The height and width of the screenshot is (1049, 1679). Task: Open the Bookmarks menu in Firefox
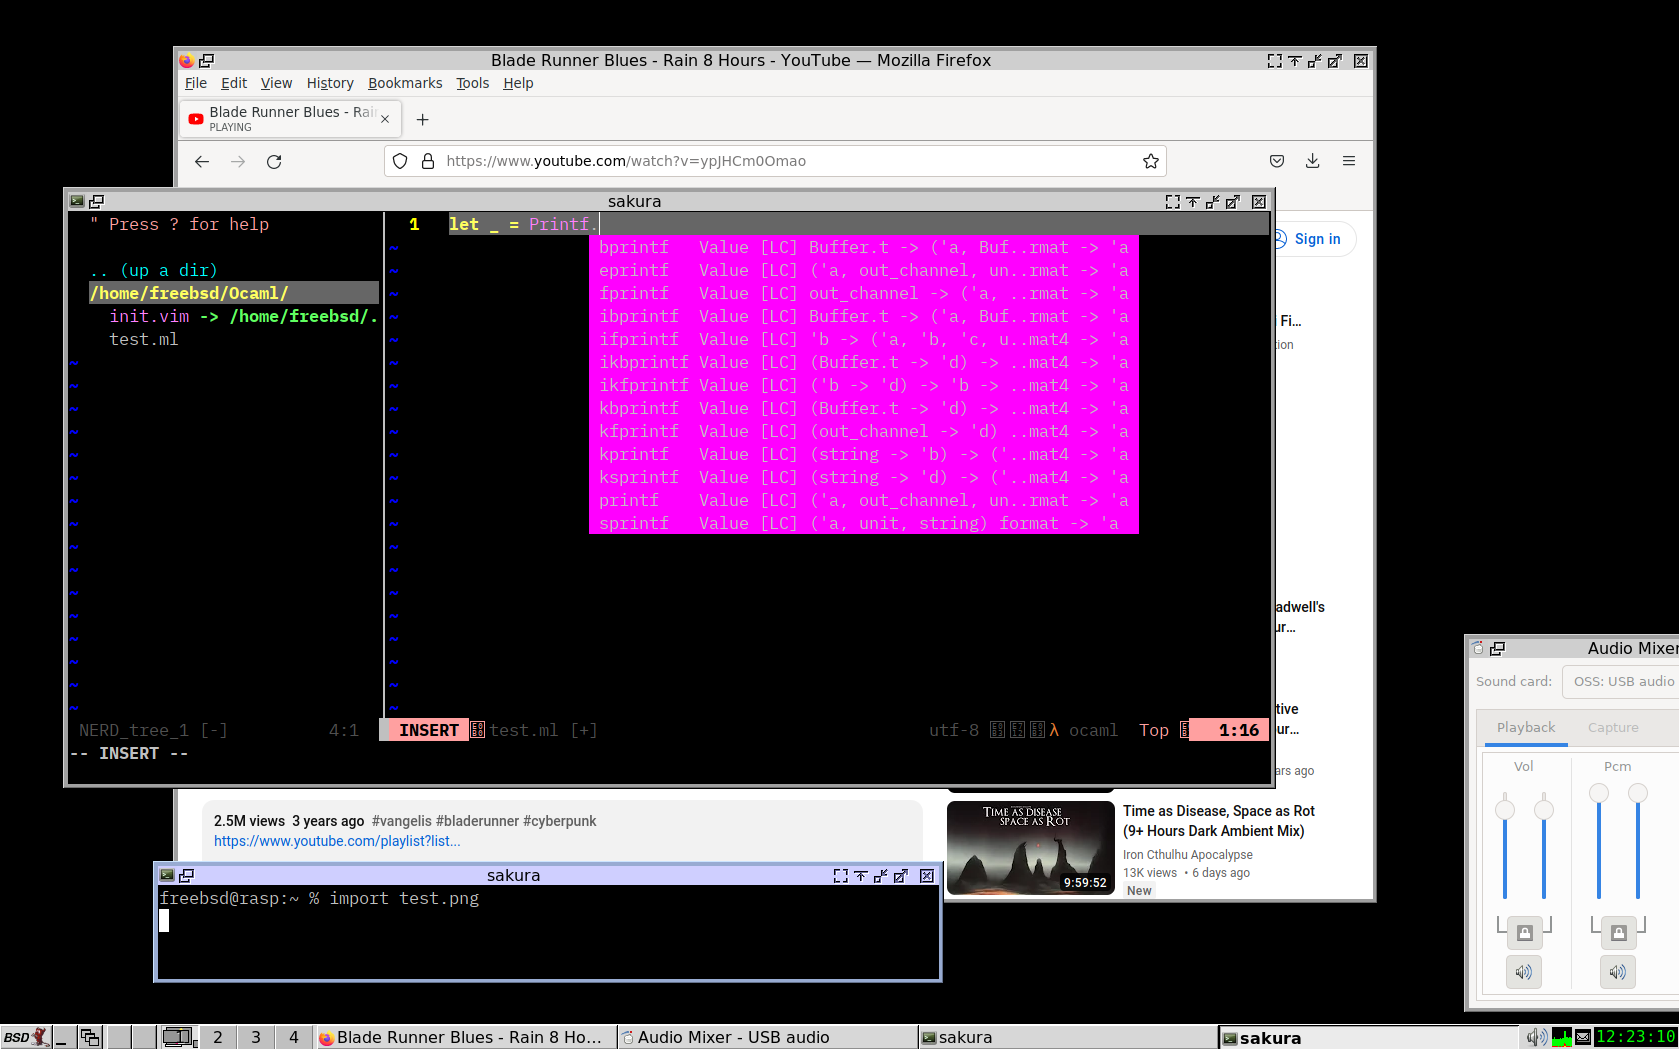(x=405, y=83)
